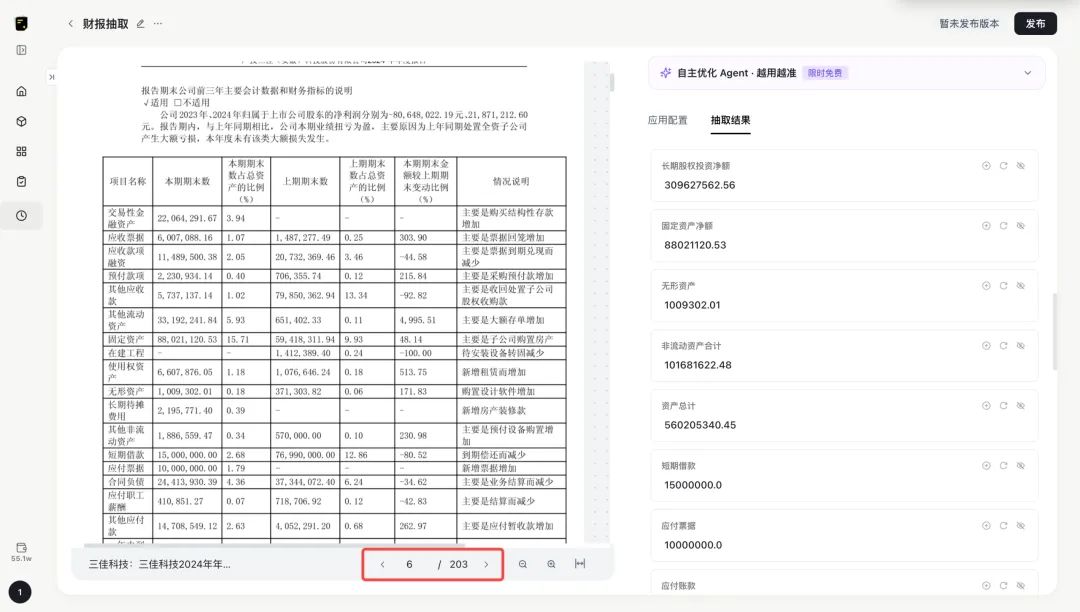The height and width of the screenshot is (612, 1080).
Task: Click plus icon on 资产总计 card
Action: (x=986, y=405)
